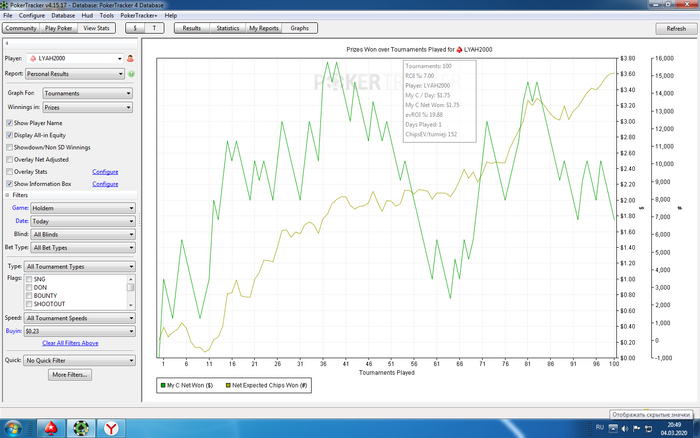Viewport: 700px width, 438px height.
Task: Click More Filters button
Action: click(x=70, y=375)
